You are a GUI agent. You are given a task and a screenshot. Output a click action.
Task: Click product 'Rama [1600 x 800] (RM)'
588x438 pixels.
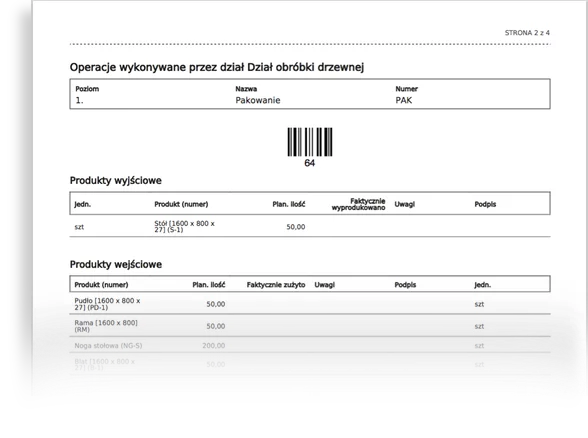point(106,326)
